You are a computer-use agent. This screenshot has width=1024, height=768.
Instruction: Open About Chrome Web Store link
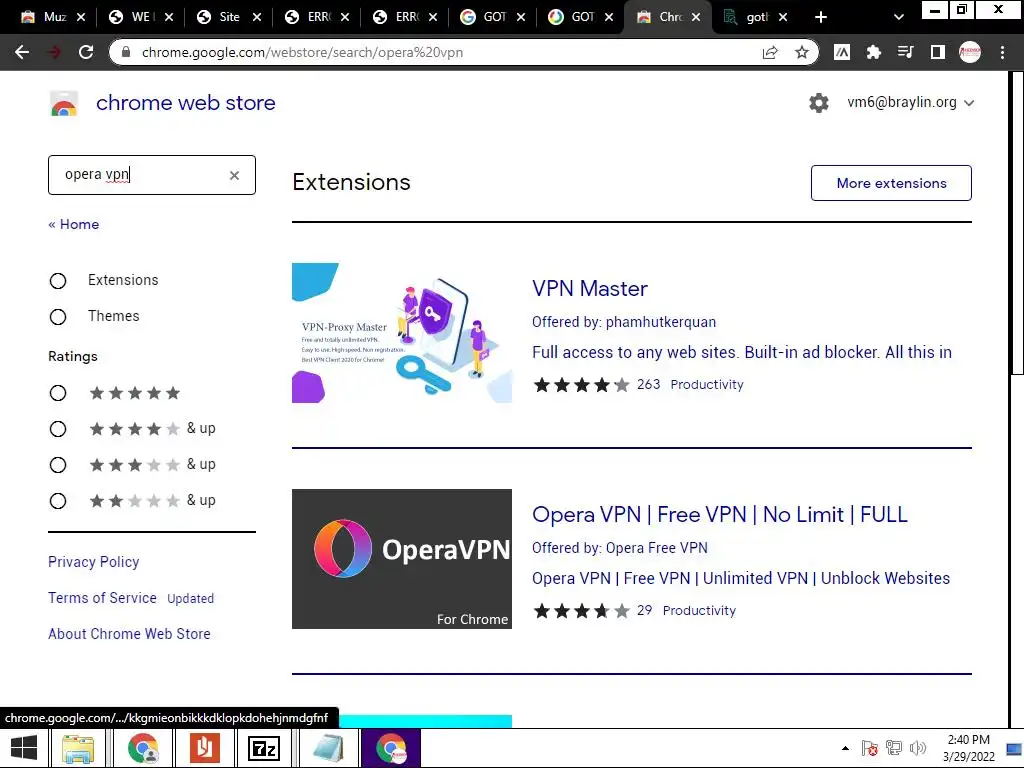tap(129, 633)
